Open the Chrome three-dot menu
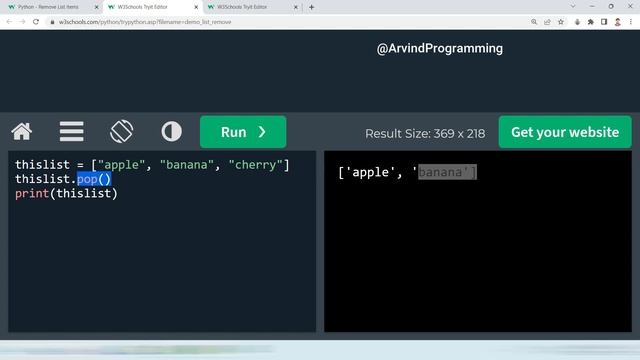This screenshot has height=360, width=640. pos(631,22)
